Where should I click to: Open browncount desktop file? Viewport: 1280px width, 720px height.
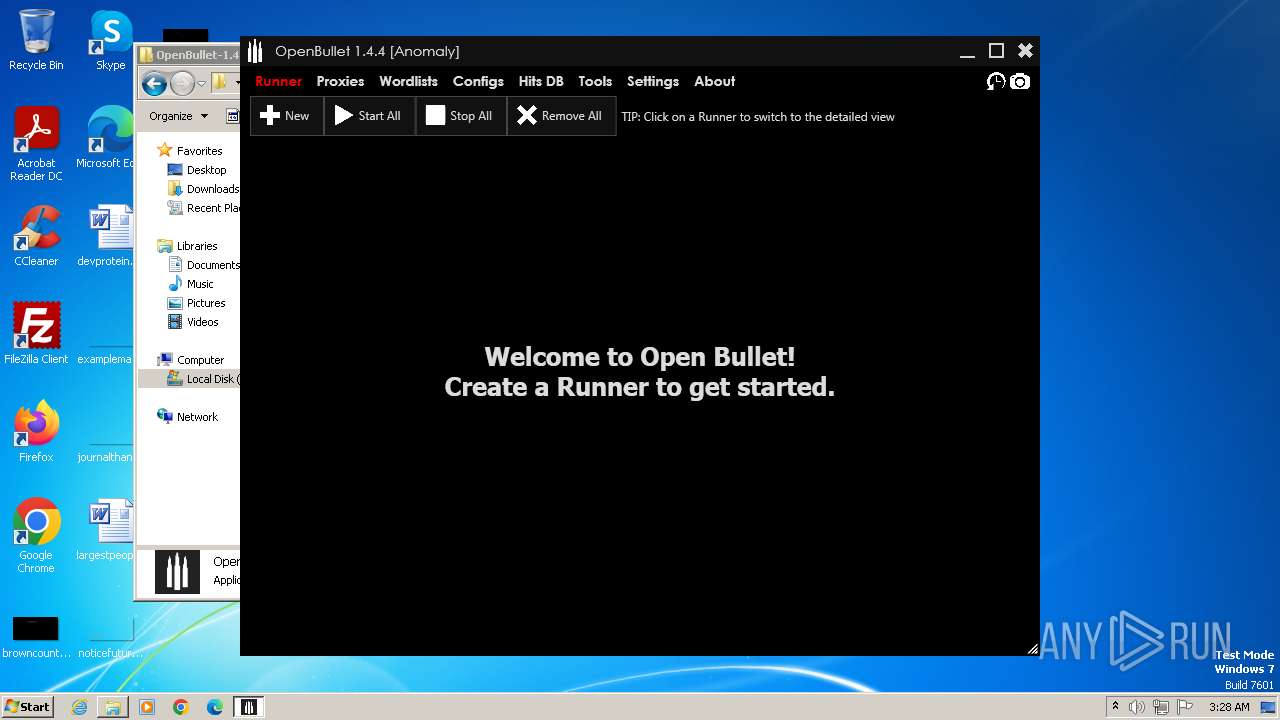click(36, 638)
